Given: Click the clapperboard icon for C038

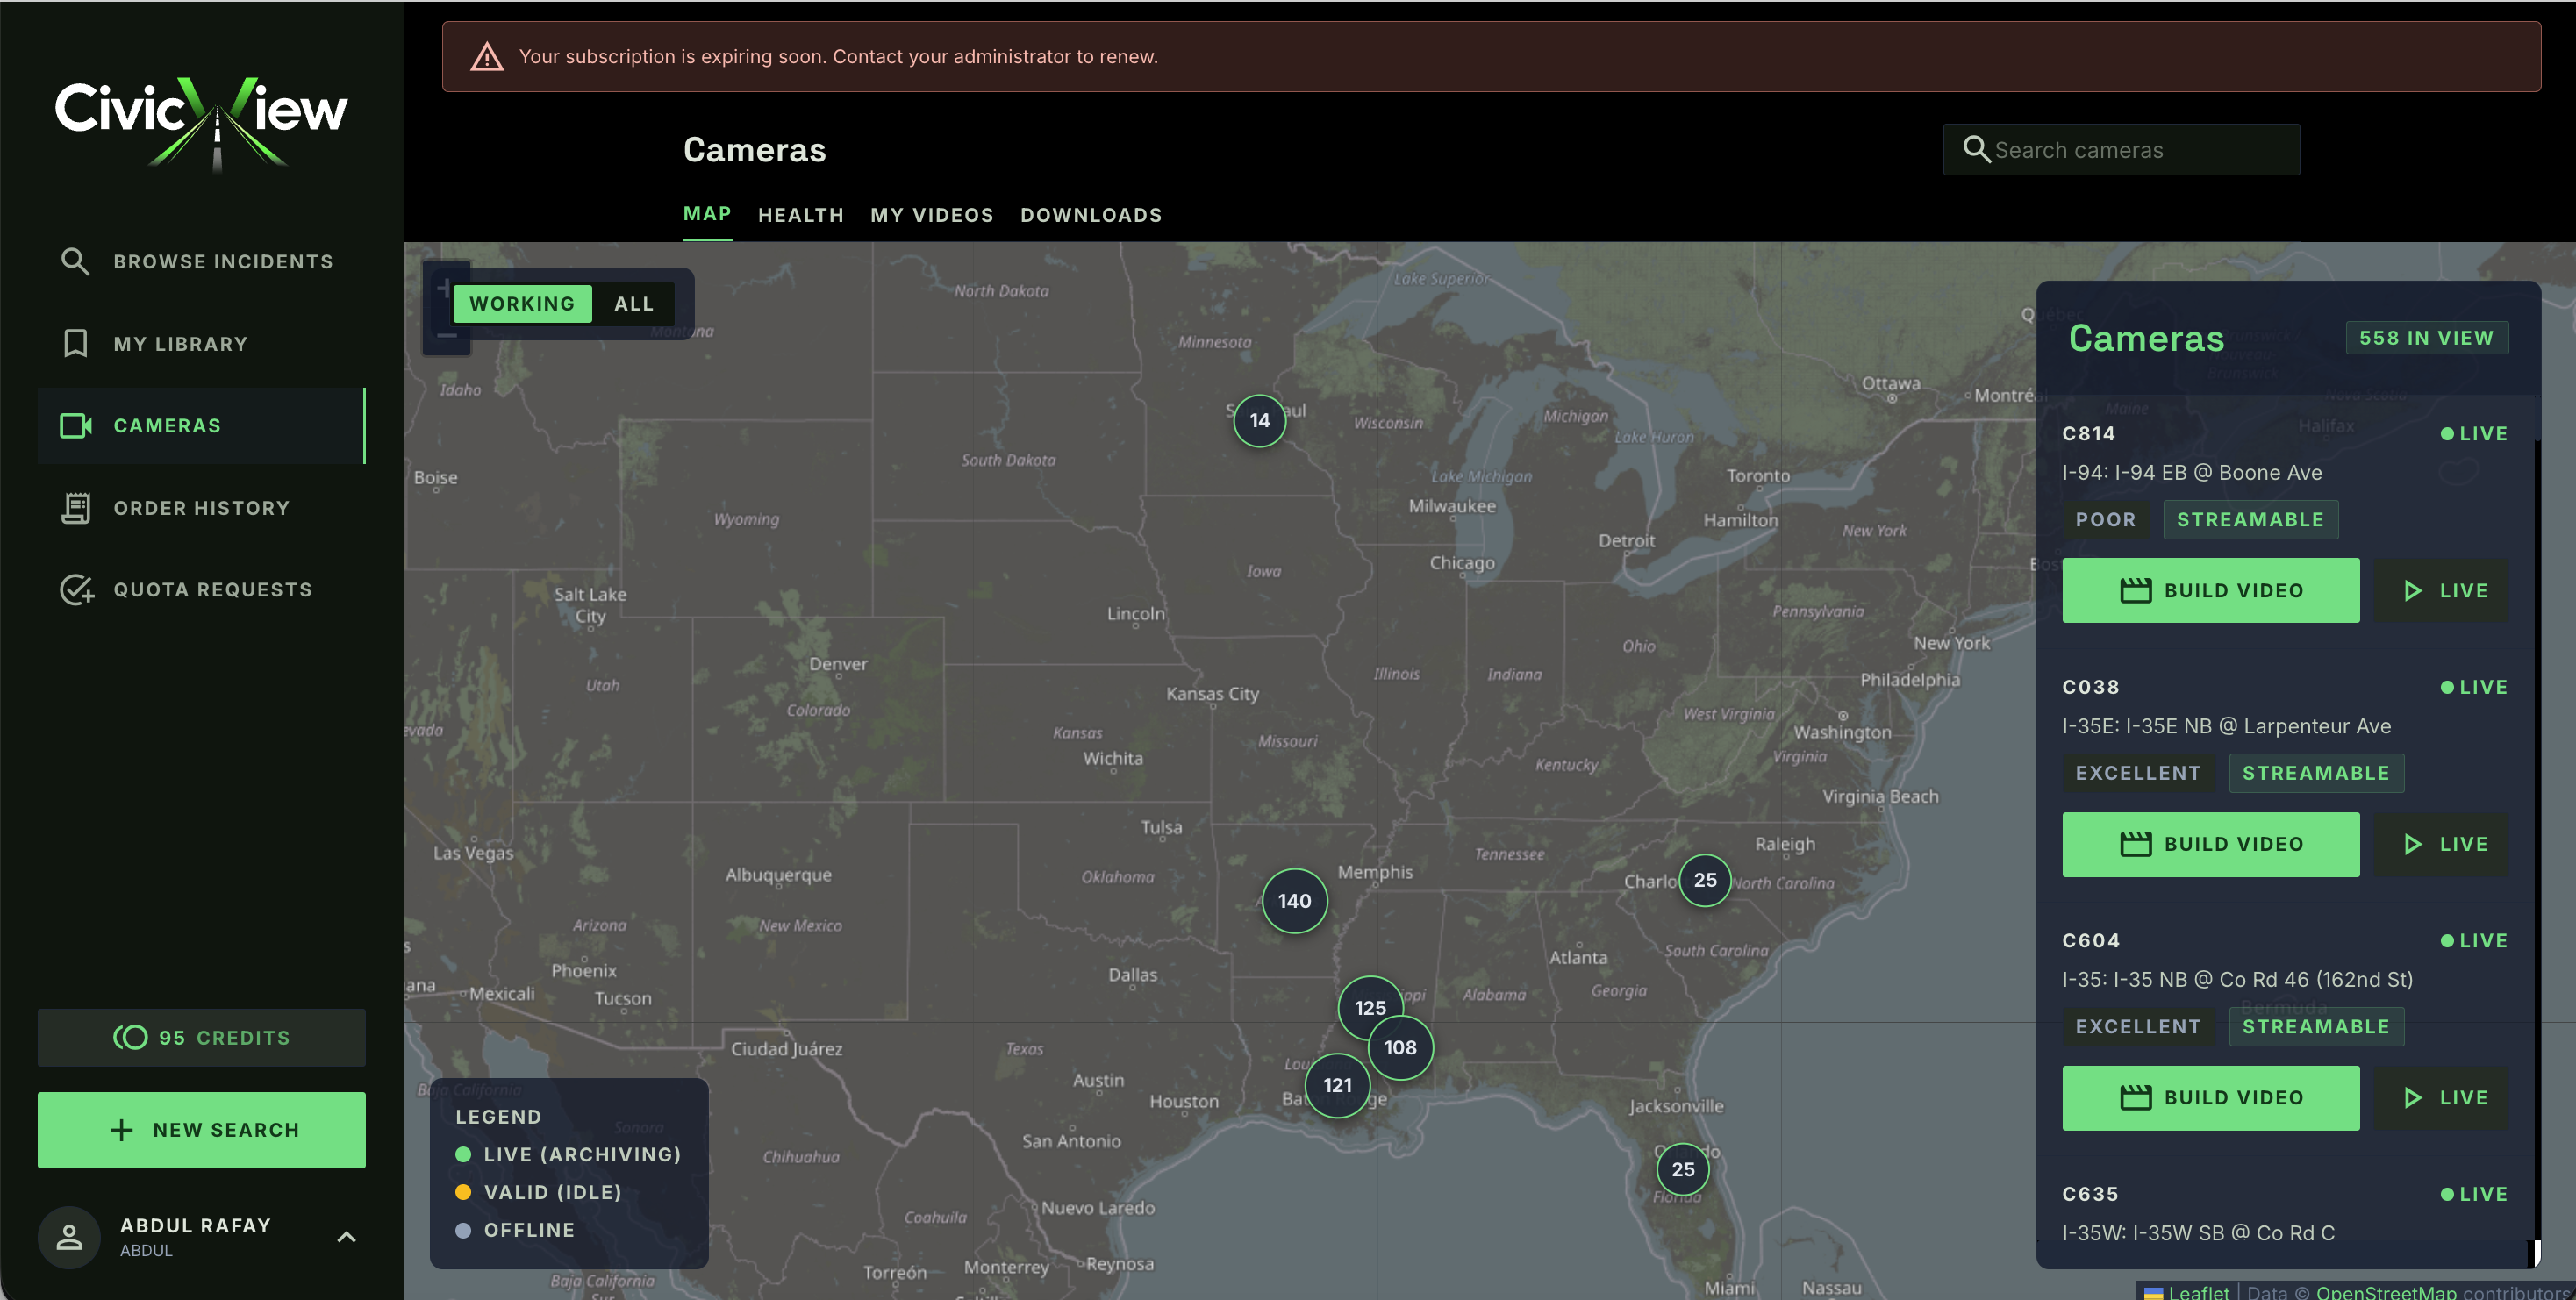Looking at the screenshot, I should point(2135,844).
